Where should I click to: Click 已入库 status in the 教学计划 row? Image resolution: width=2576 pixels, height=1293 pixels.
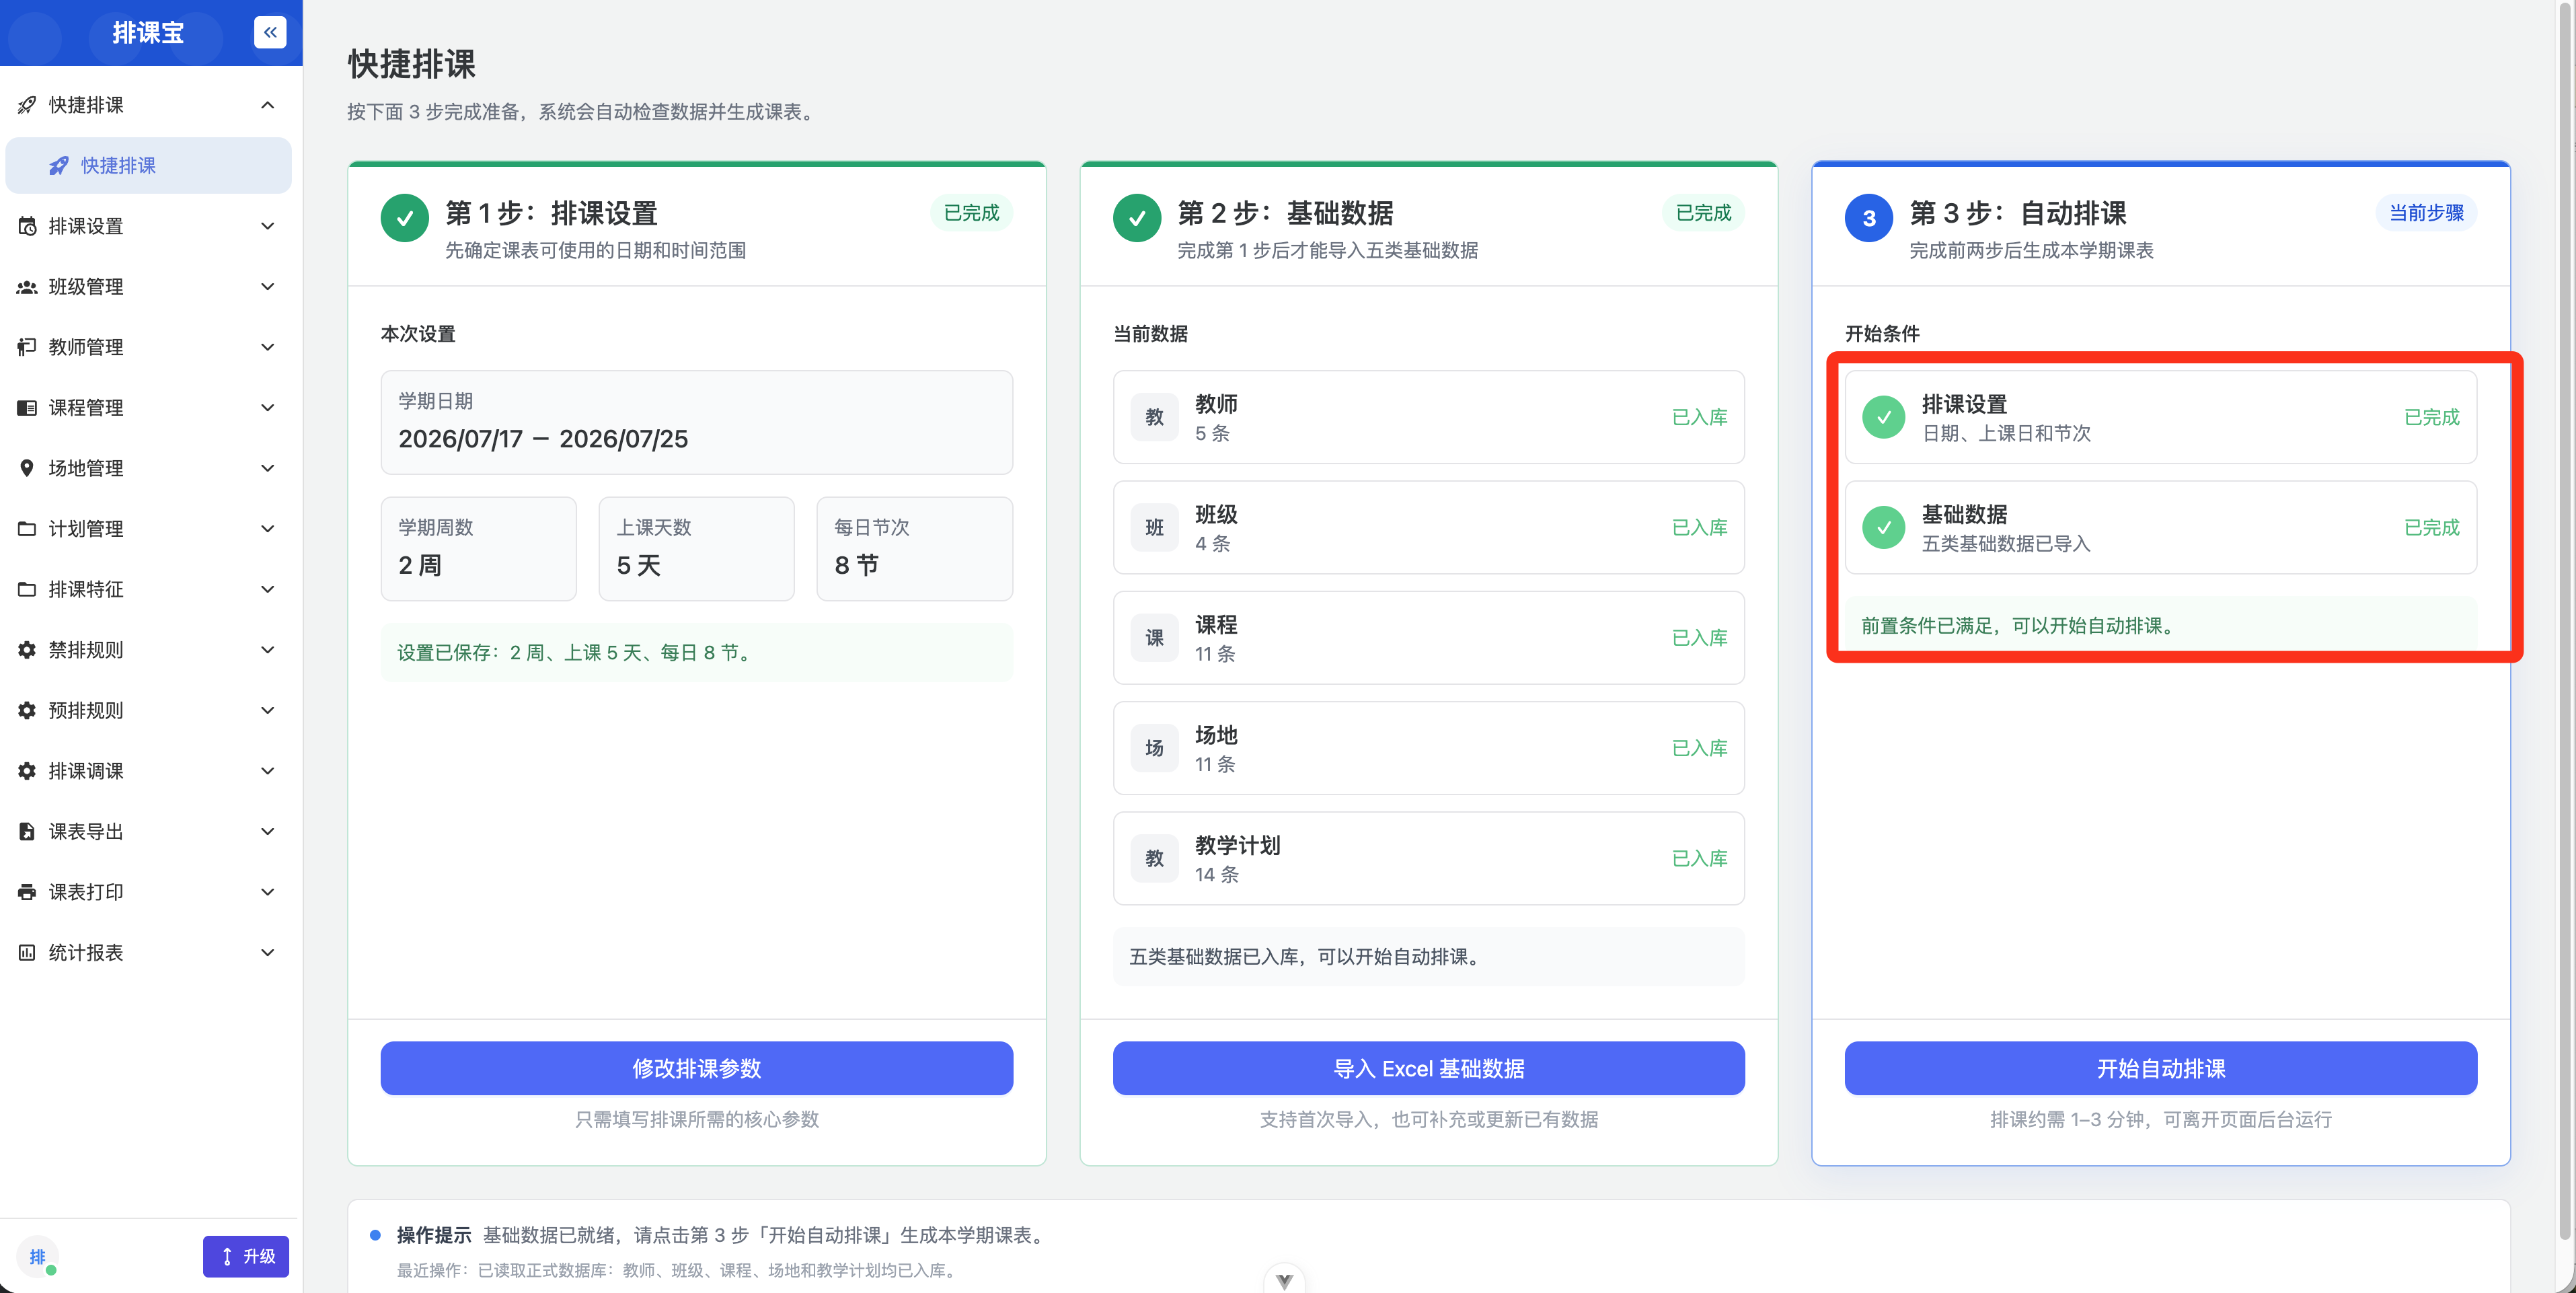coord(1700,858)
